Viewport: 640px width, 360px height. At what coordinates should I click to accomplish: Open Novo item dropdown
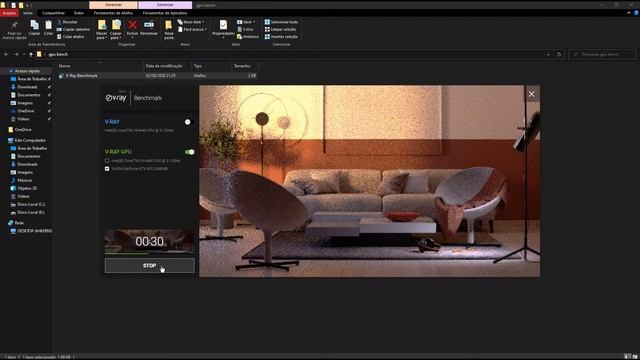click(x=191, y=22)
